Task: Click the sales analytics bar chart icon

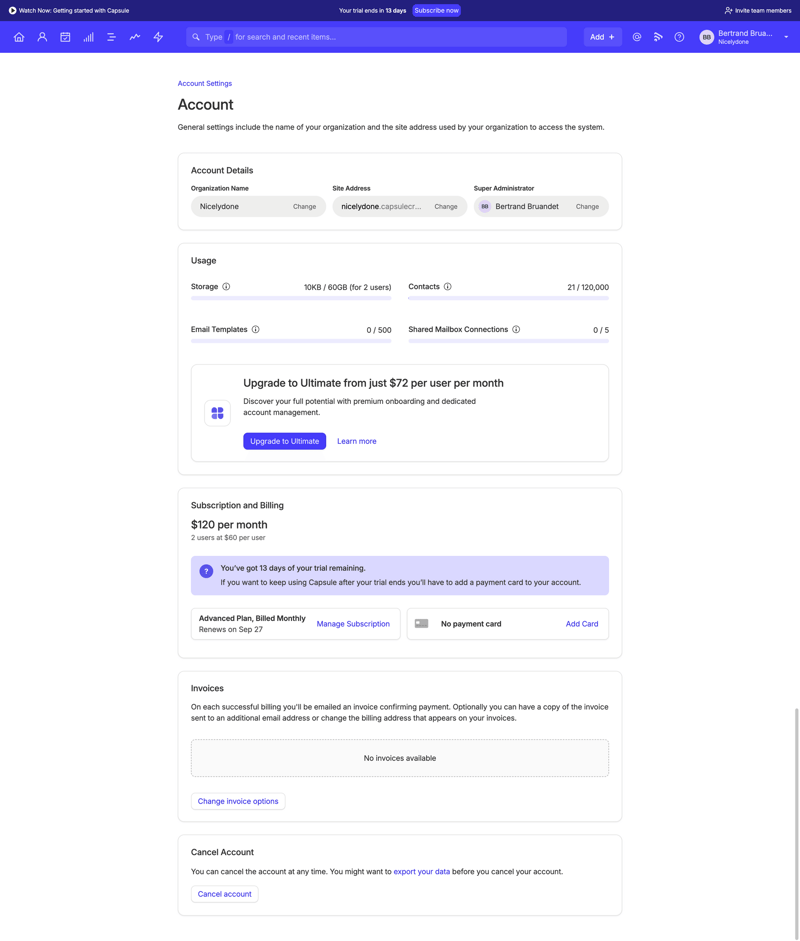Action: 89,37
